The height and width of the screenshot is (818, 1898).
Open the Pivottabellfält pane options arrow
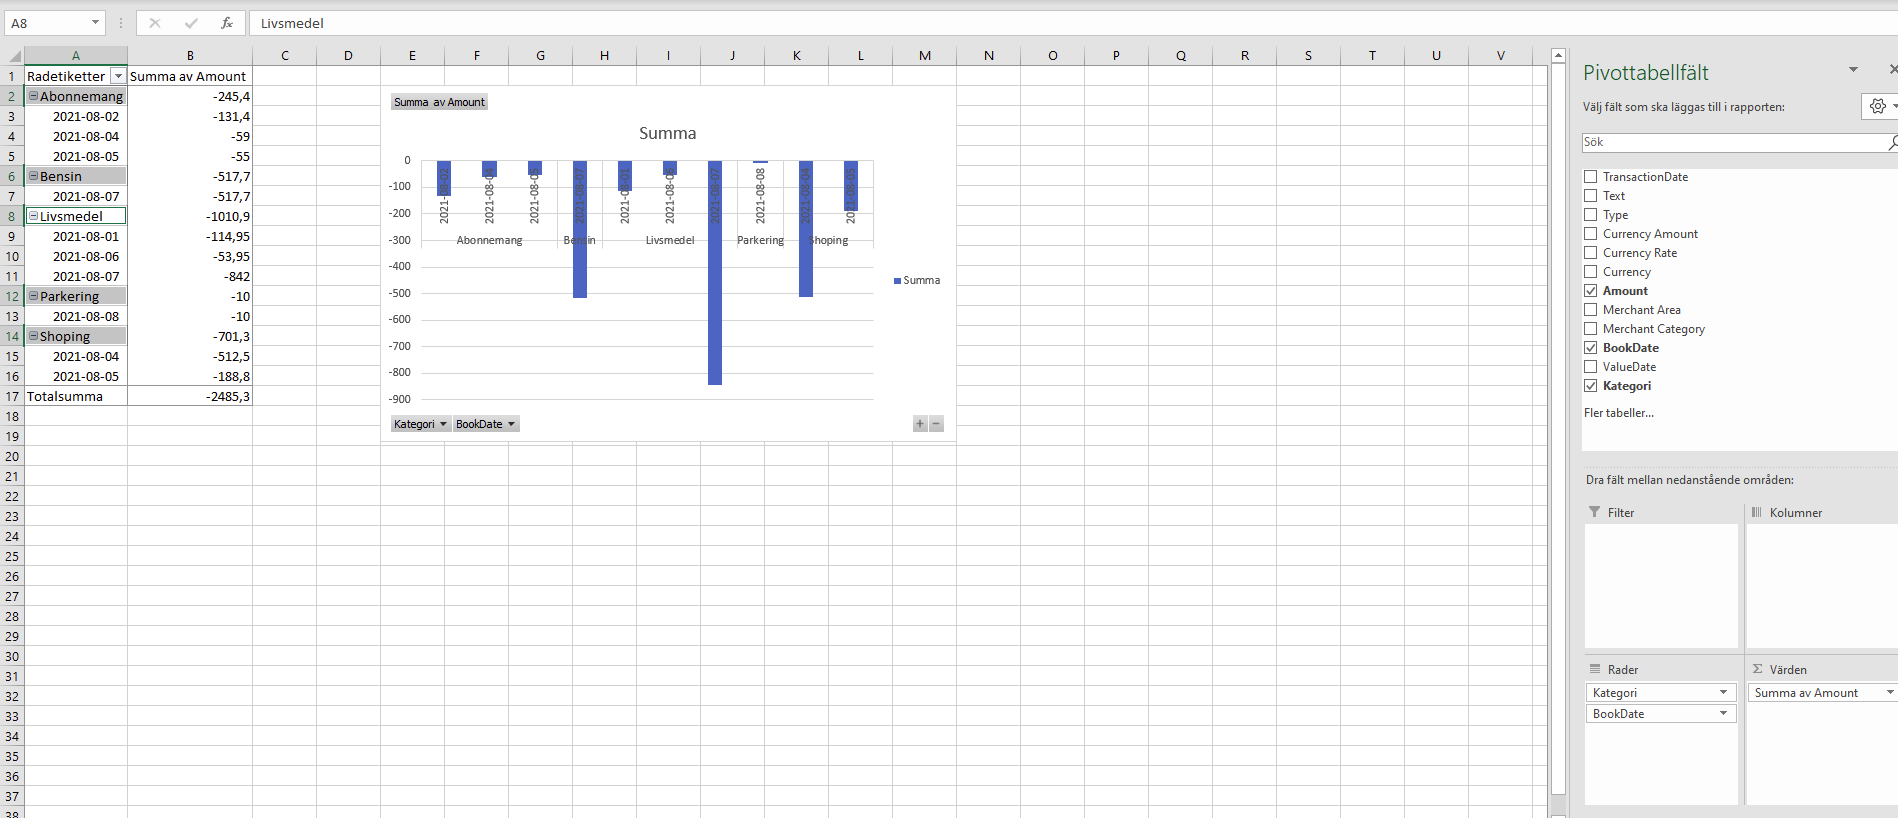[1853, 70]
